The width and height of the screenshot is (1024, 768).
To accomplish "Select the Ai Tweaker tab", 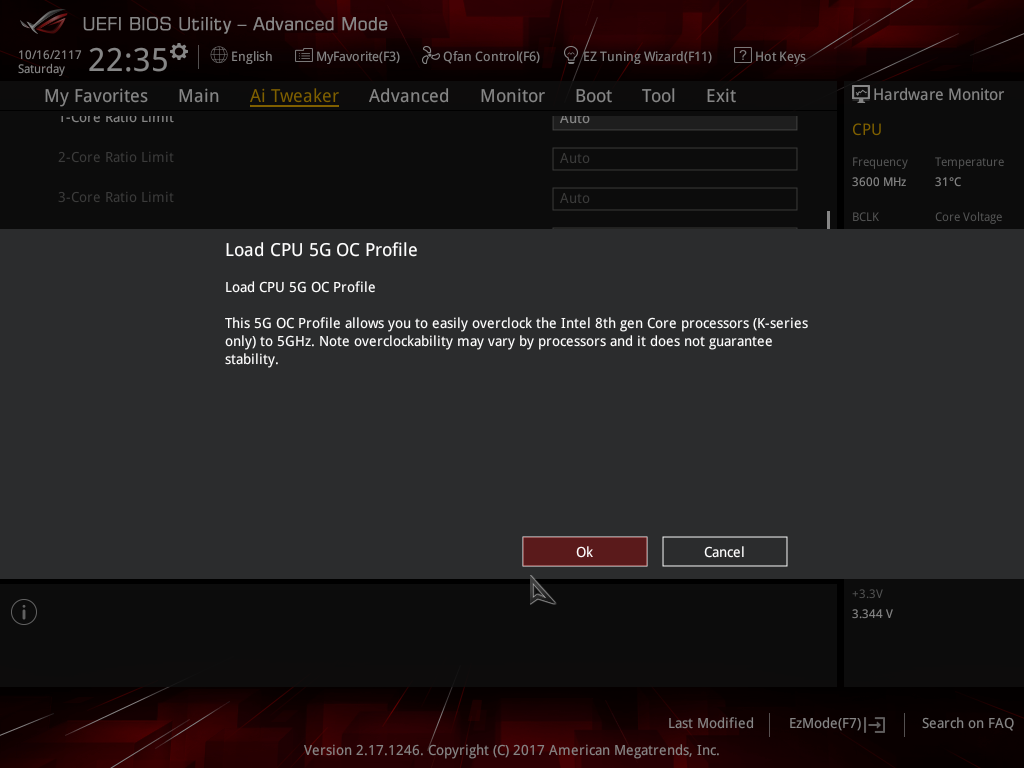I will point(294,96).
